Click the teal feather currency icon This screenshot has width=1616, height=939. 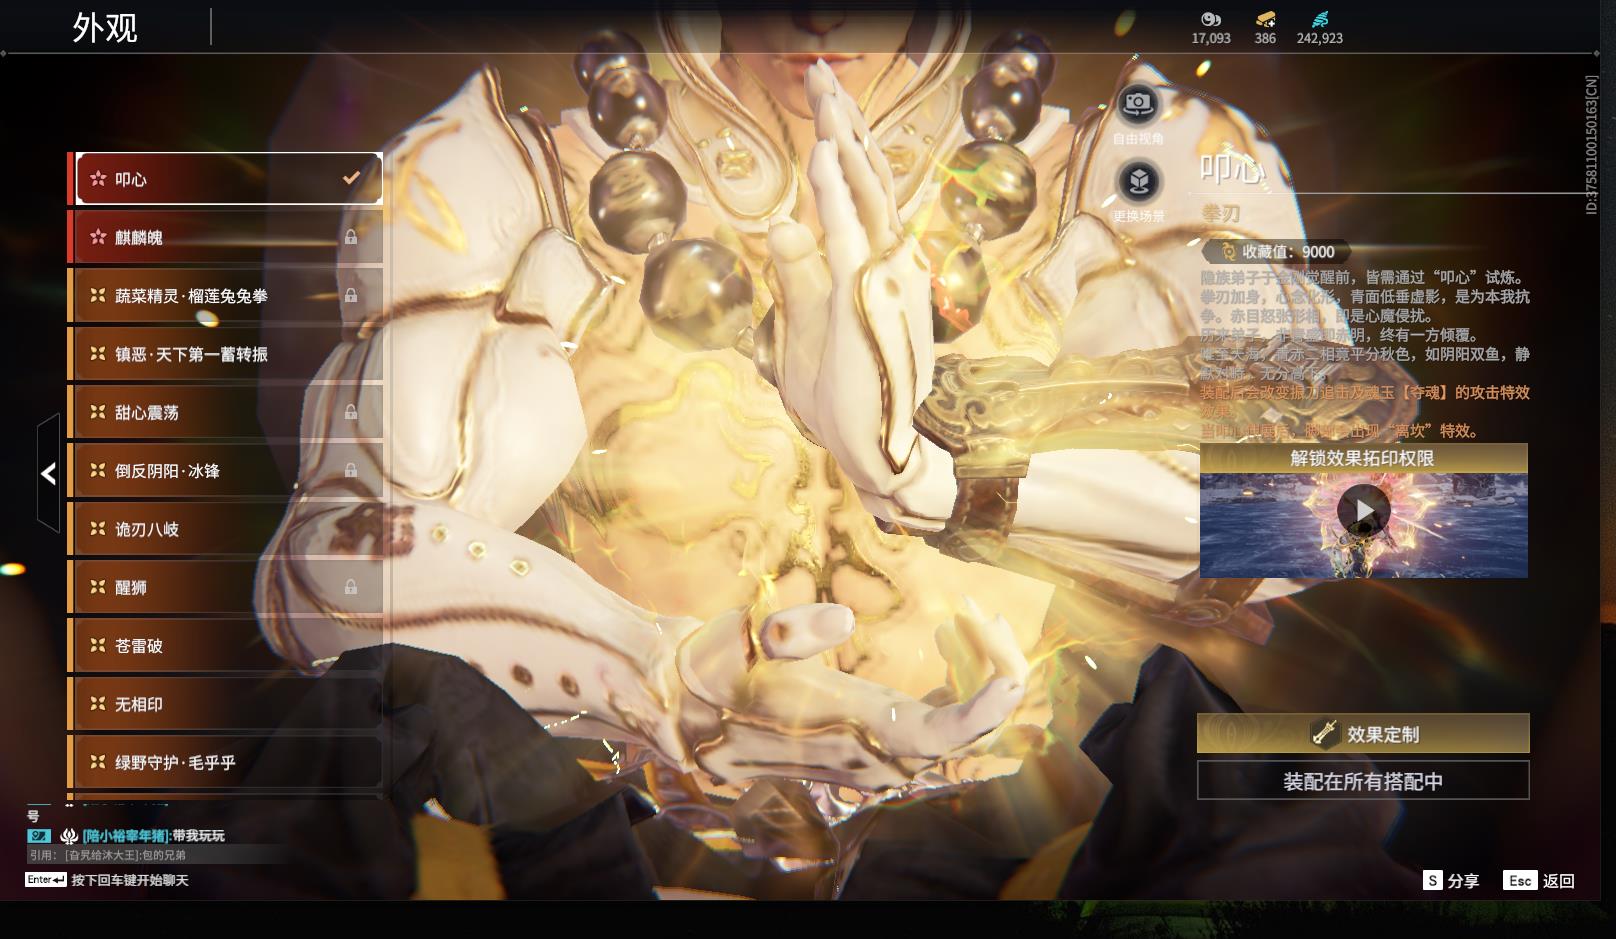coord(1320,19)
